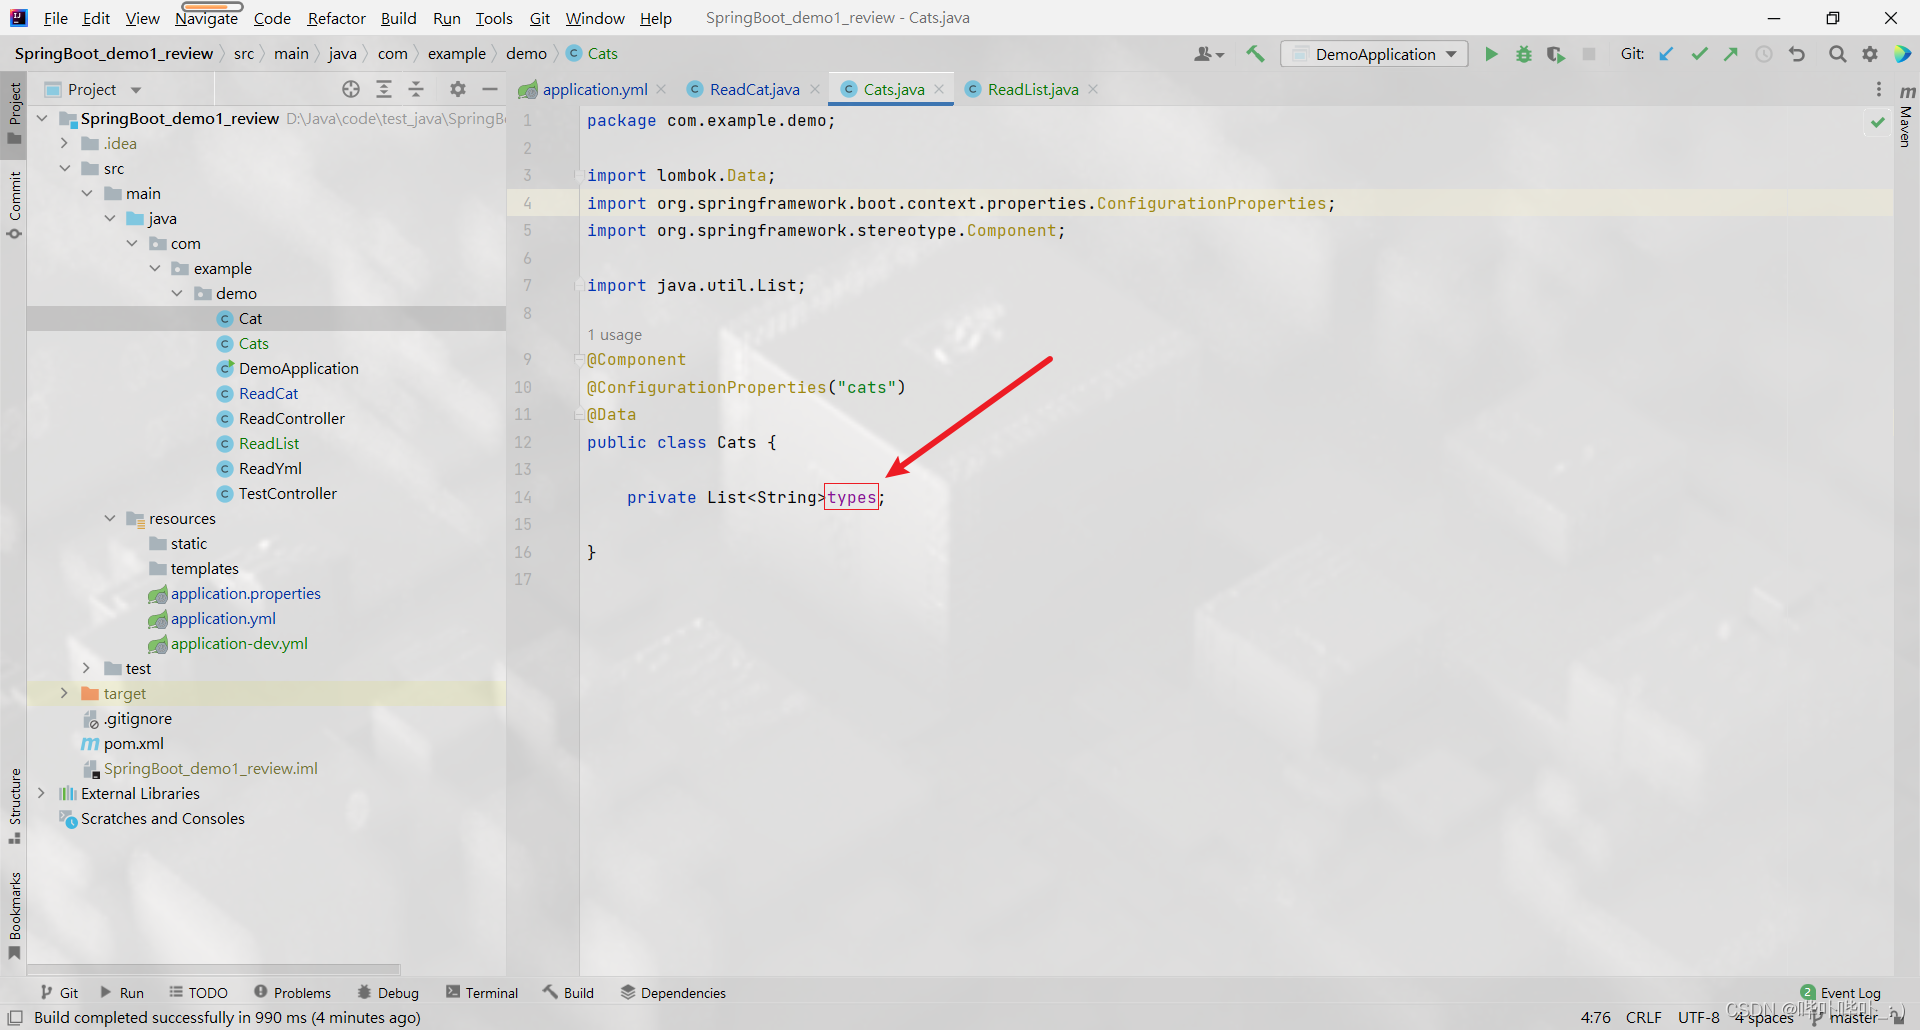1920x1030 pixels.
Task: Select opened file locate target icon
Action: (x=351, y=89)
